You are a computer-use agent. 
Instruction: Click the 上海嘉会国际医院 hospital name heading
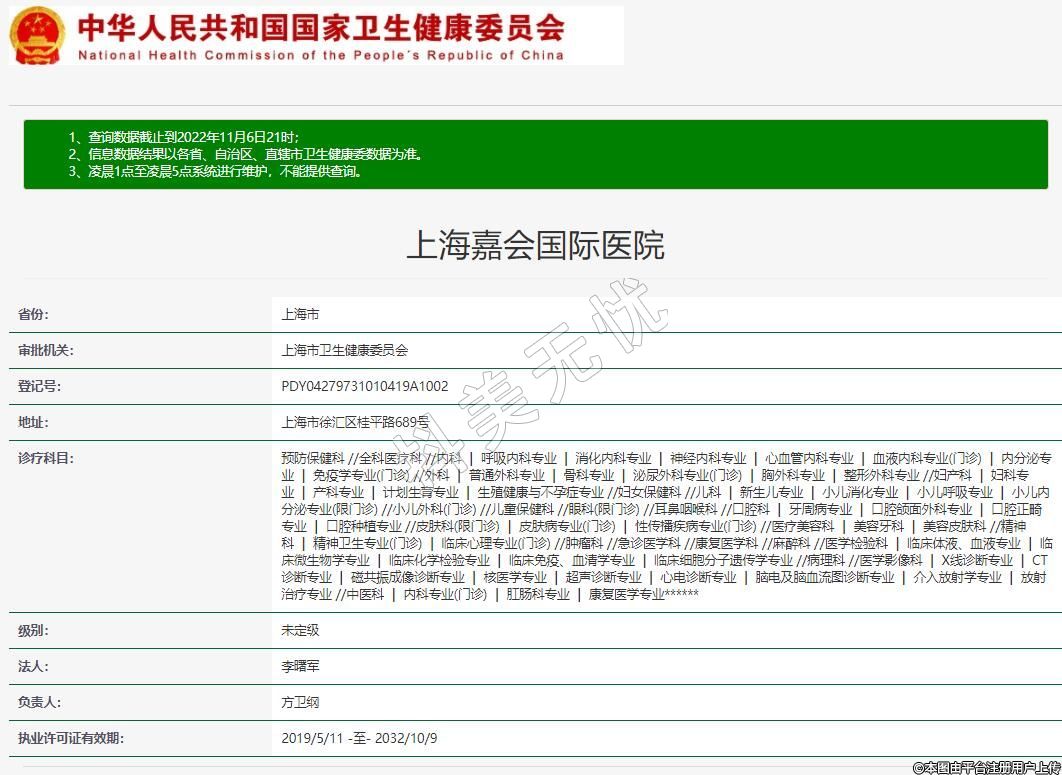click(x=535, y=245)
